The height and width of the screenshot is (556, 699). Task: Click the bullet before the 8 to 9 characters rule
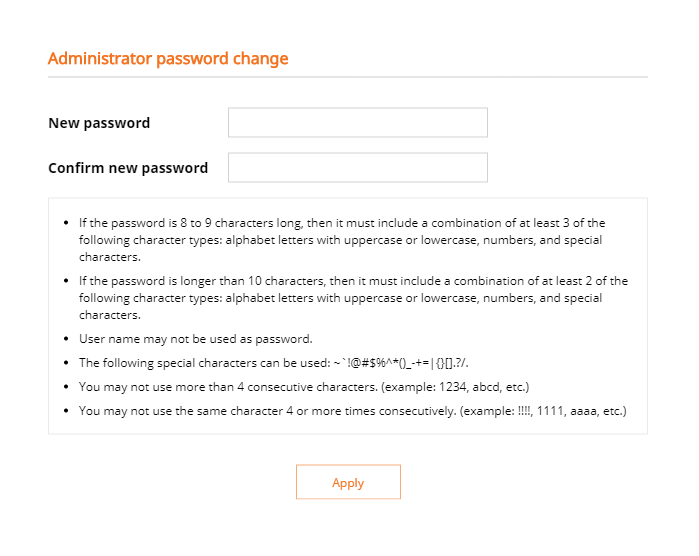coord(66,223)
